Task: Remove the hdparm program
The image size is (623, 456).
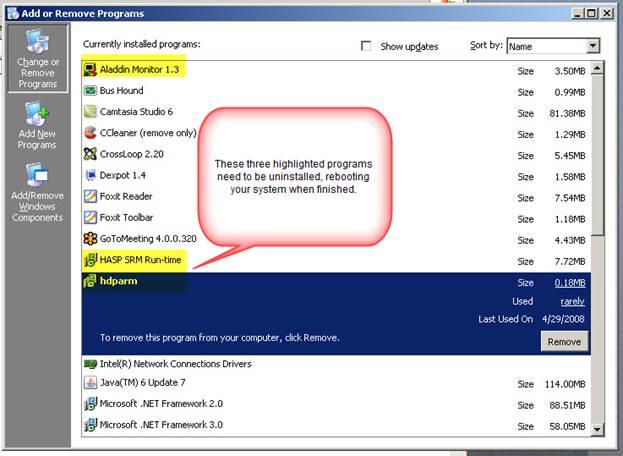Action: (x=564, y=342)
